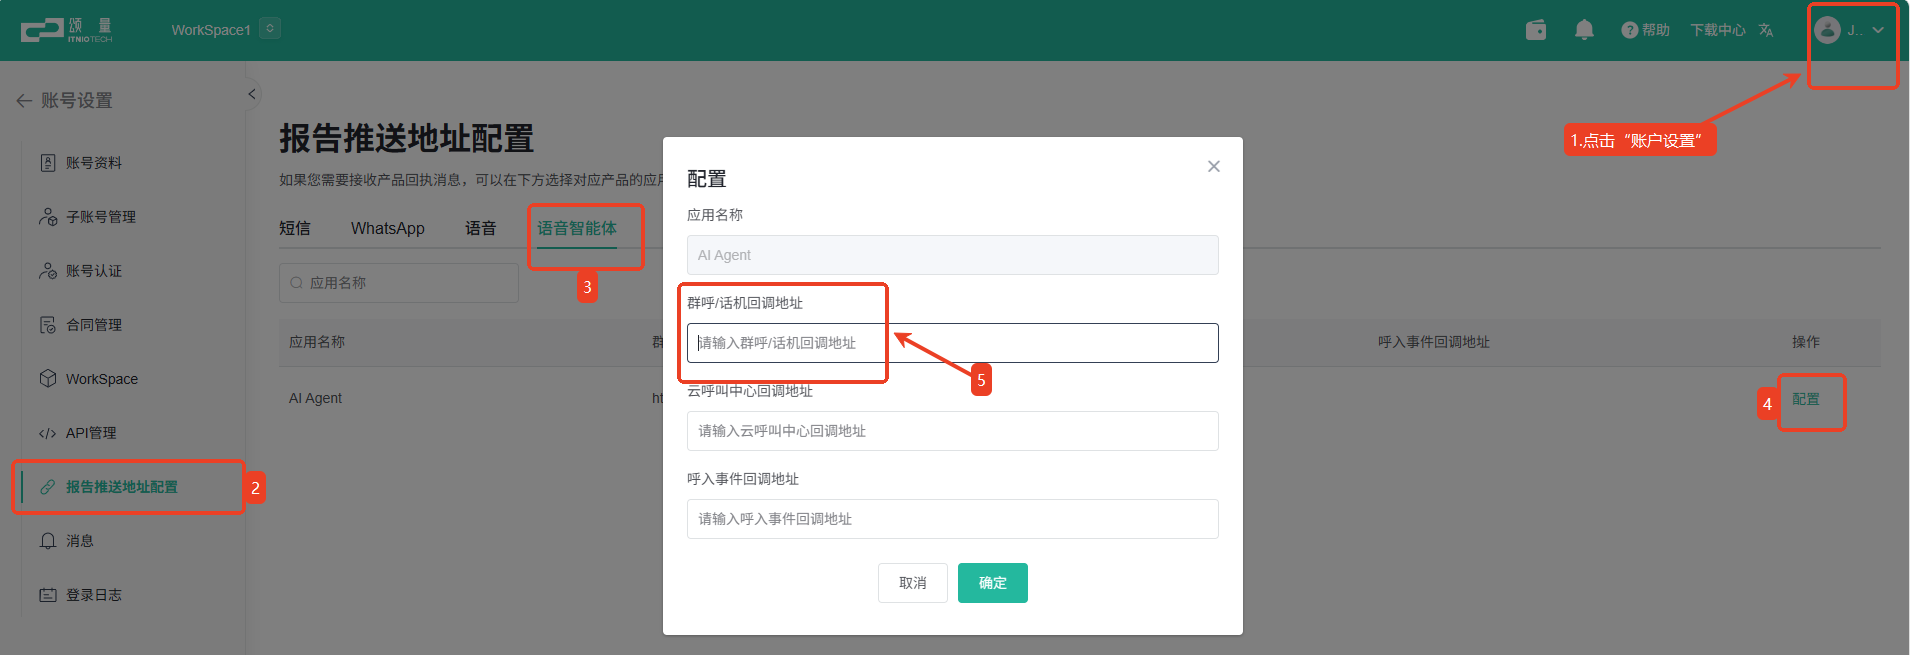The height and width of the screenshot is (655, 1913).
Task: Expand the account dropdown arrow
Action: [1878, 30]
